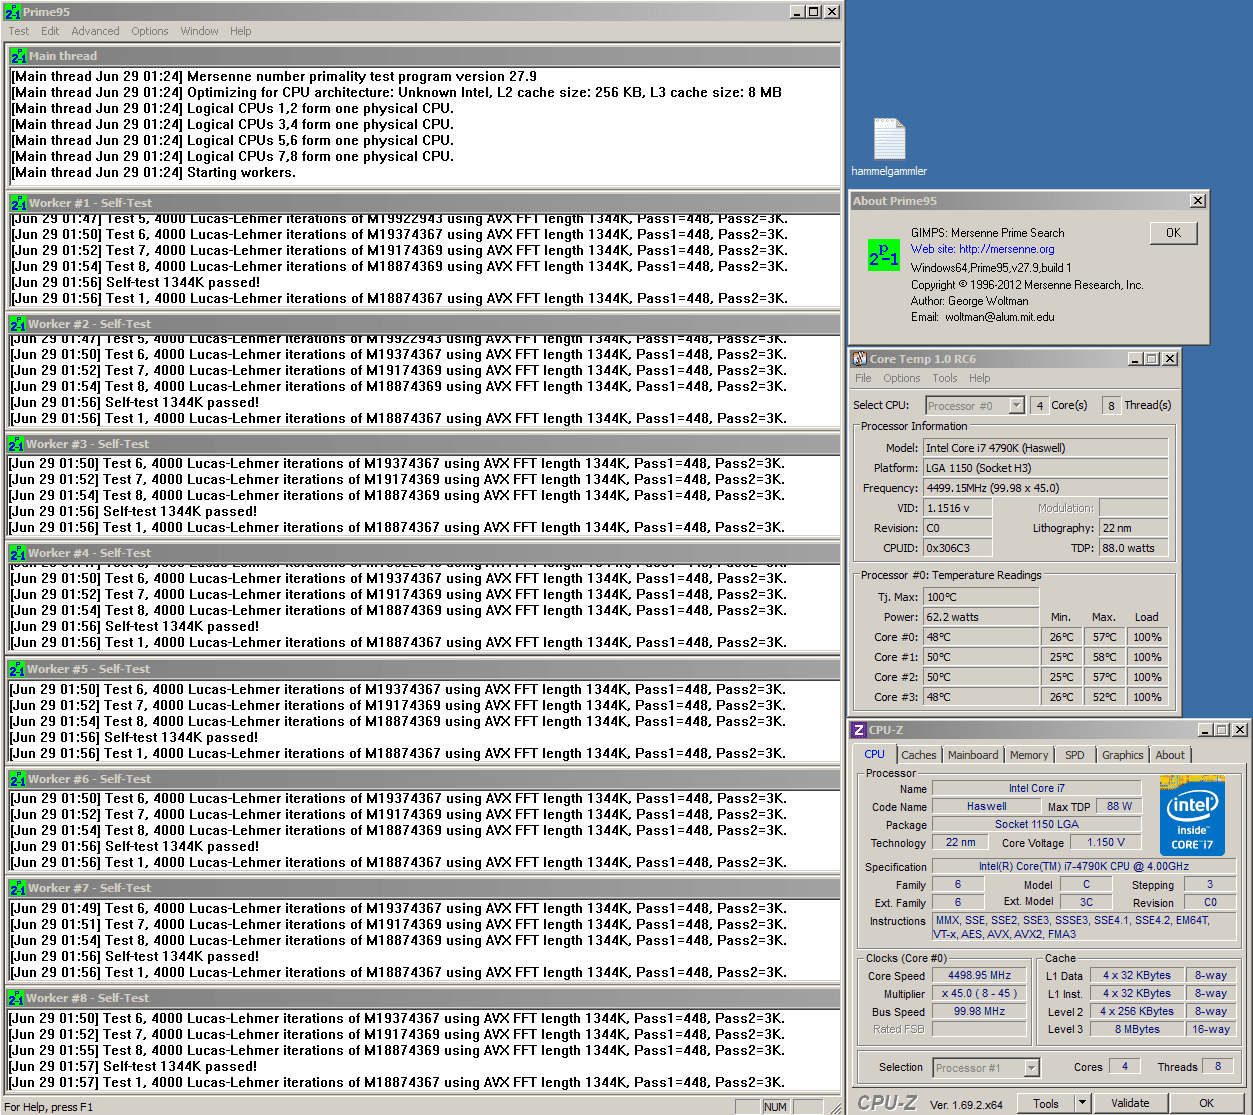Click the Worker #5 Self-Test window icon
The width and height of the screenshot is (1253, 1115).
[x=17, y=669]
